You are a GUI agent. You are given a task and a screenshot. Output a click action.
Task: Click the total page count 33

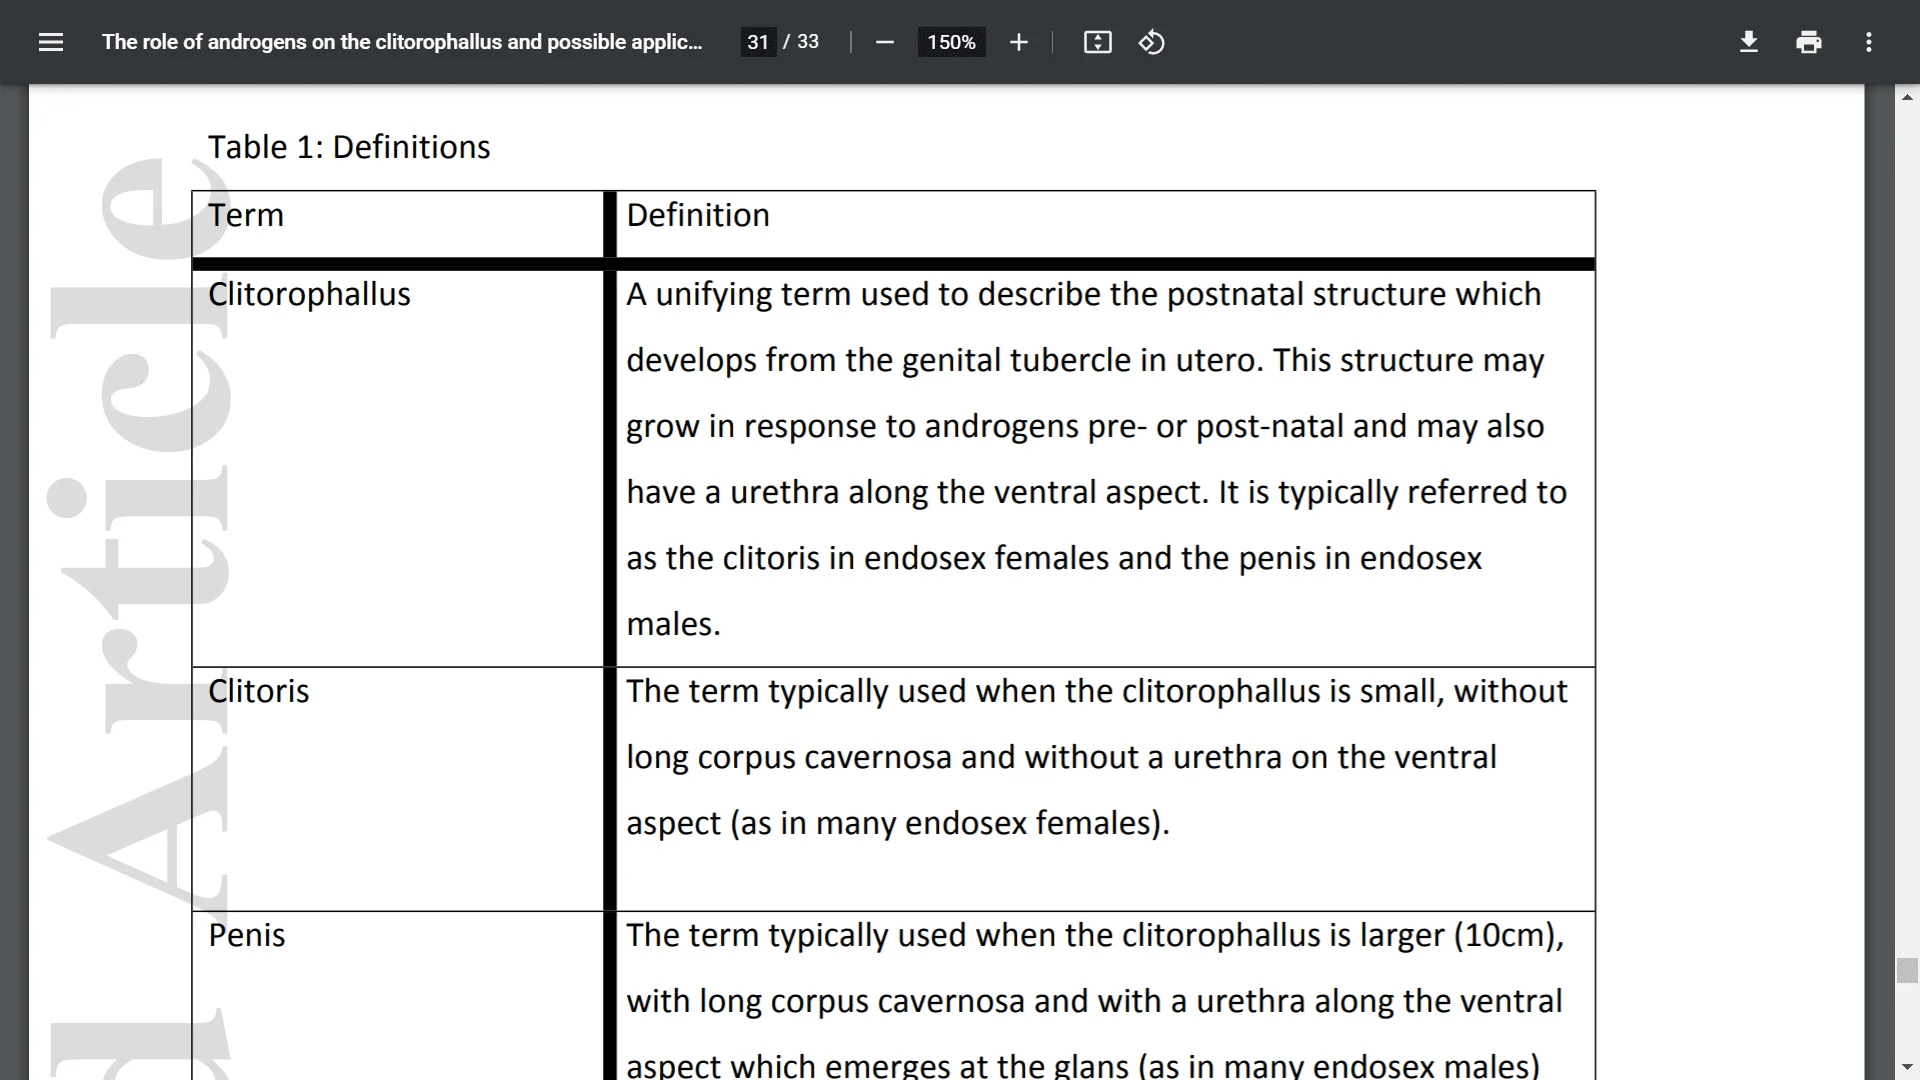(808, 42)
